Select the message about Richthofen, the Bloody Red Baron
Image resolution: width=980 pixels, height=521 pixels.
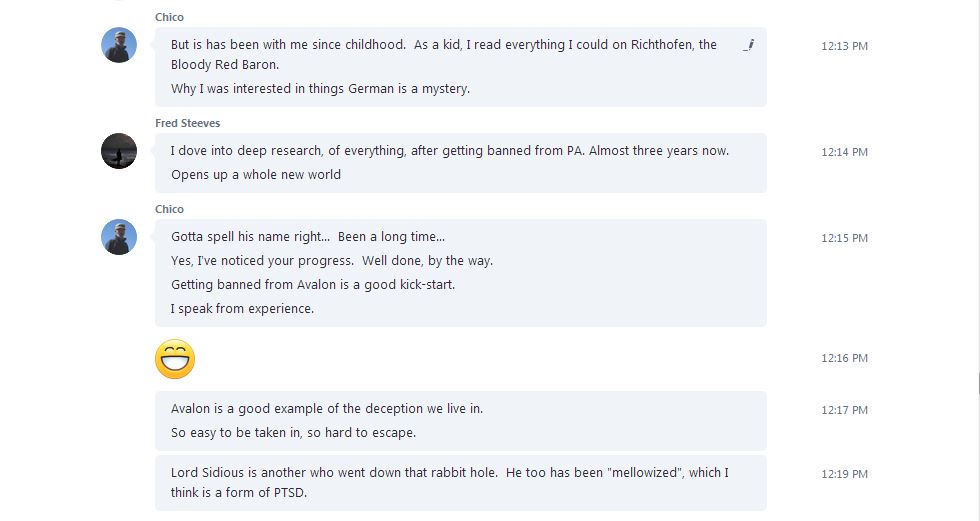point(444,54)
